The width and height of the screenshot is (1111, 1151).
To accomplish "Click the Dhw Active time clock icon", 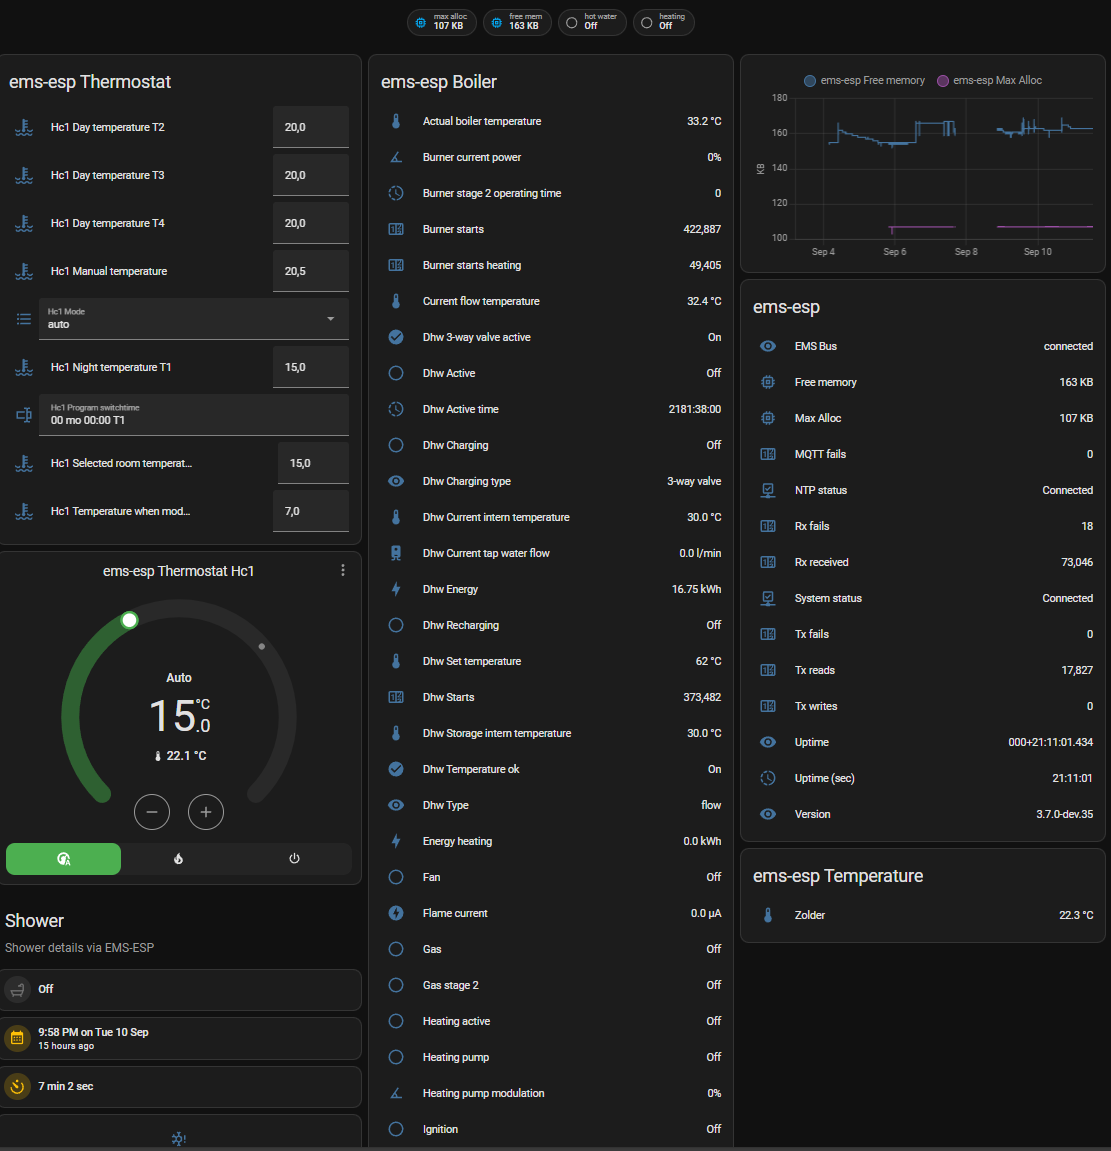I will 396,409.
